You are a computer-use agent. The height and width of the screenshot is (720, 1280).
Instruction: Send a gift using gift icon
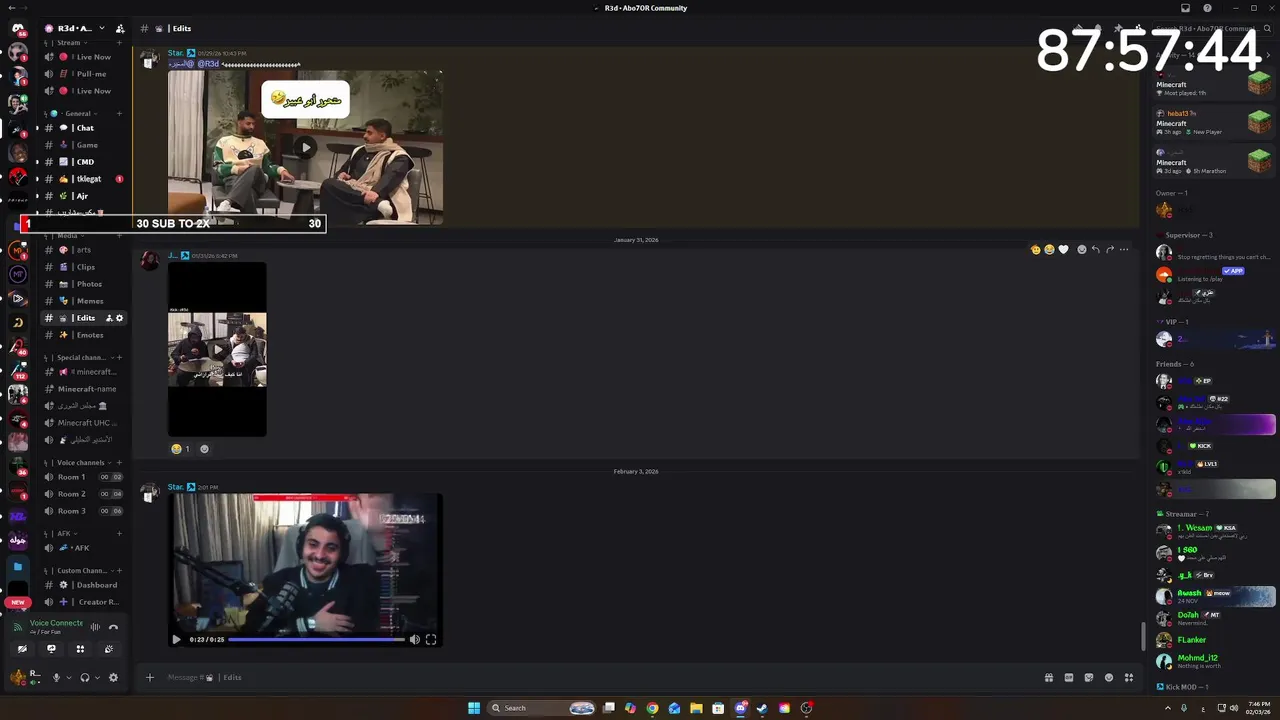pyautogui.click(x=1049, y=677)
